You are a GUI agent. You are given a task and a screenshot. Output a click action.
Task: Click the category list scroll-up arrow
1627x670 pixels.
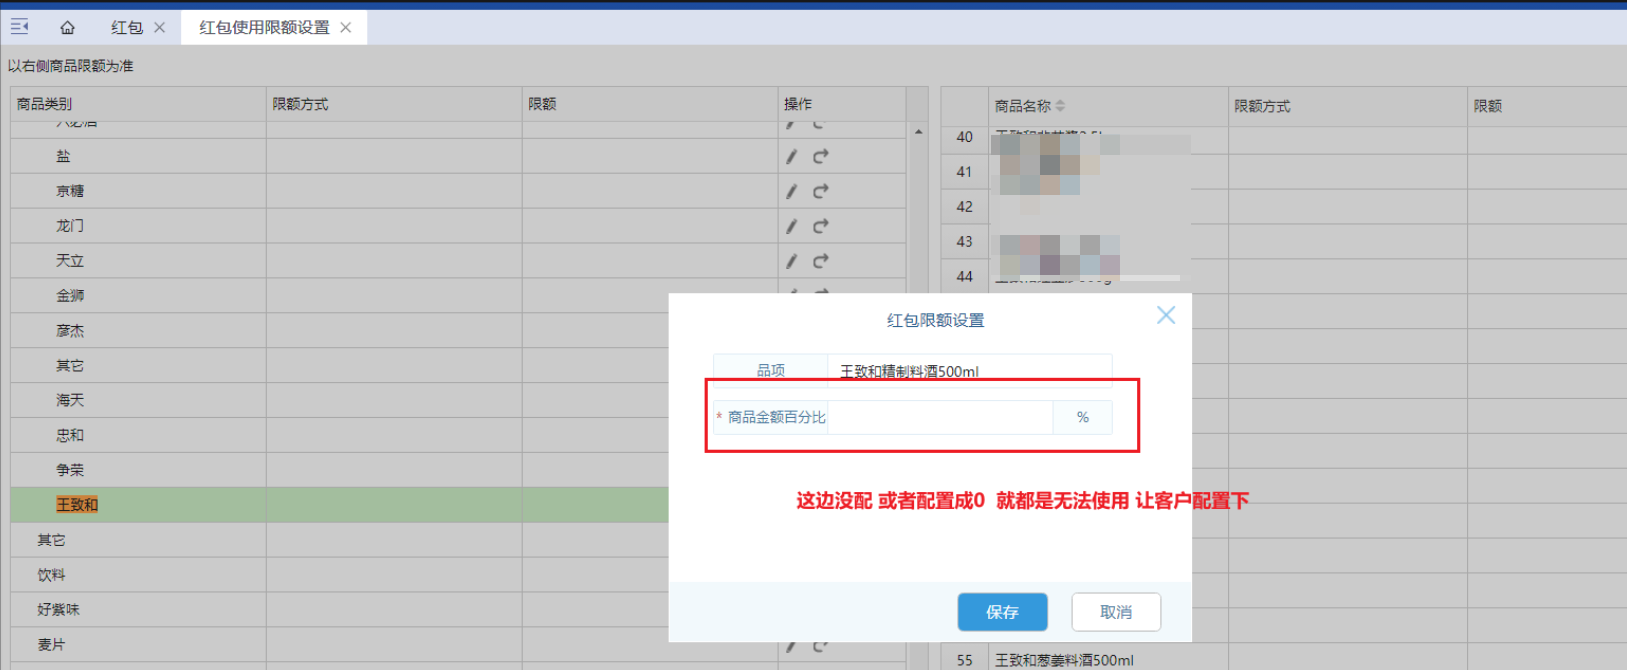(x=918, y=133)
